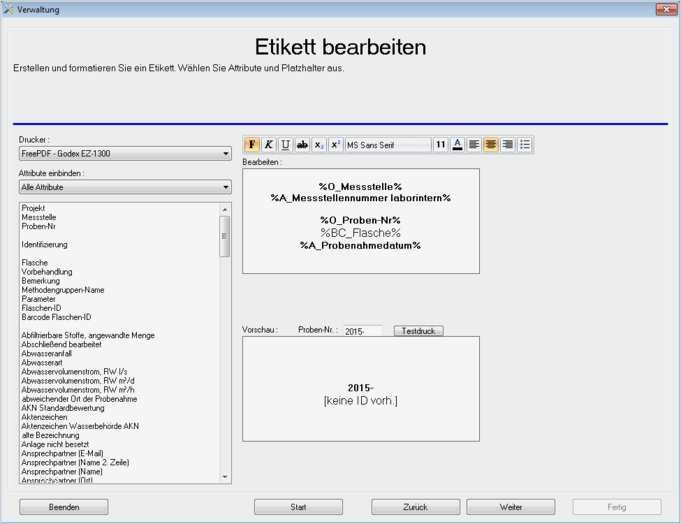The height and width of the screenshot is (524, 681).
Task: Select 'Abschließend bearbeitet' attribute
Action: [62, 345]
